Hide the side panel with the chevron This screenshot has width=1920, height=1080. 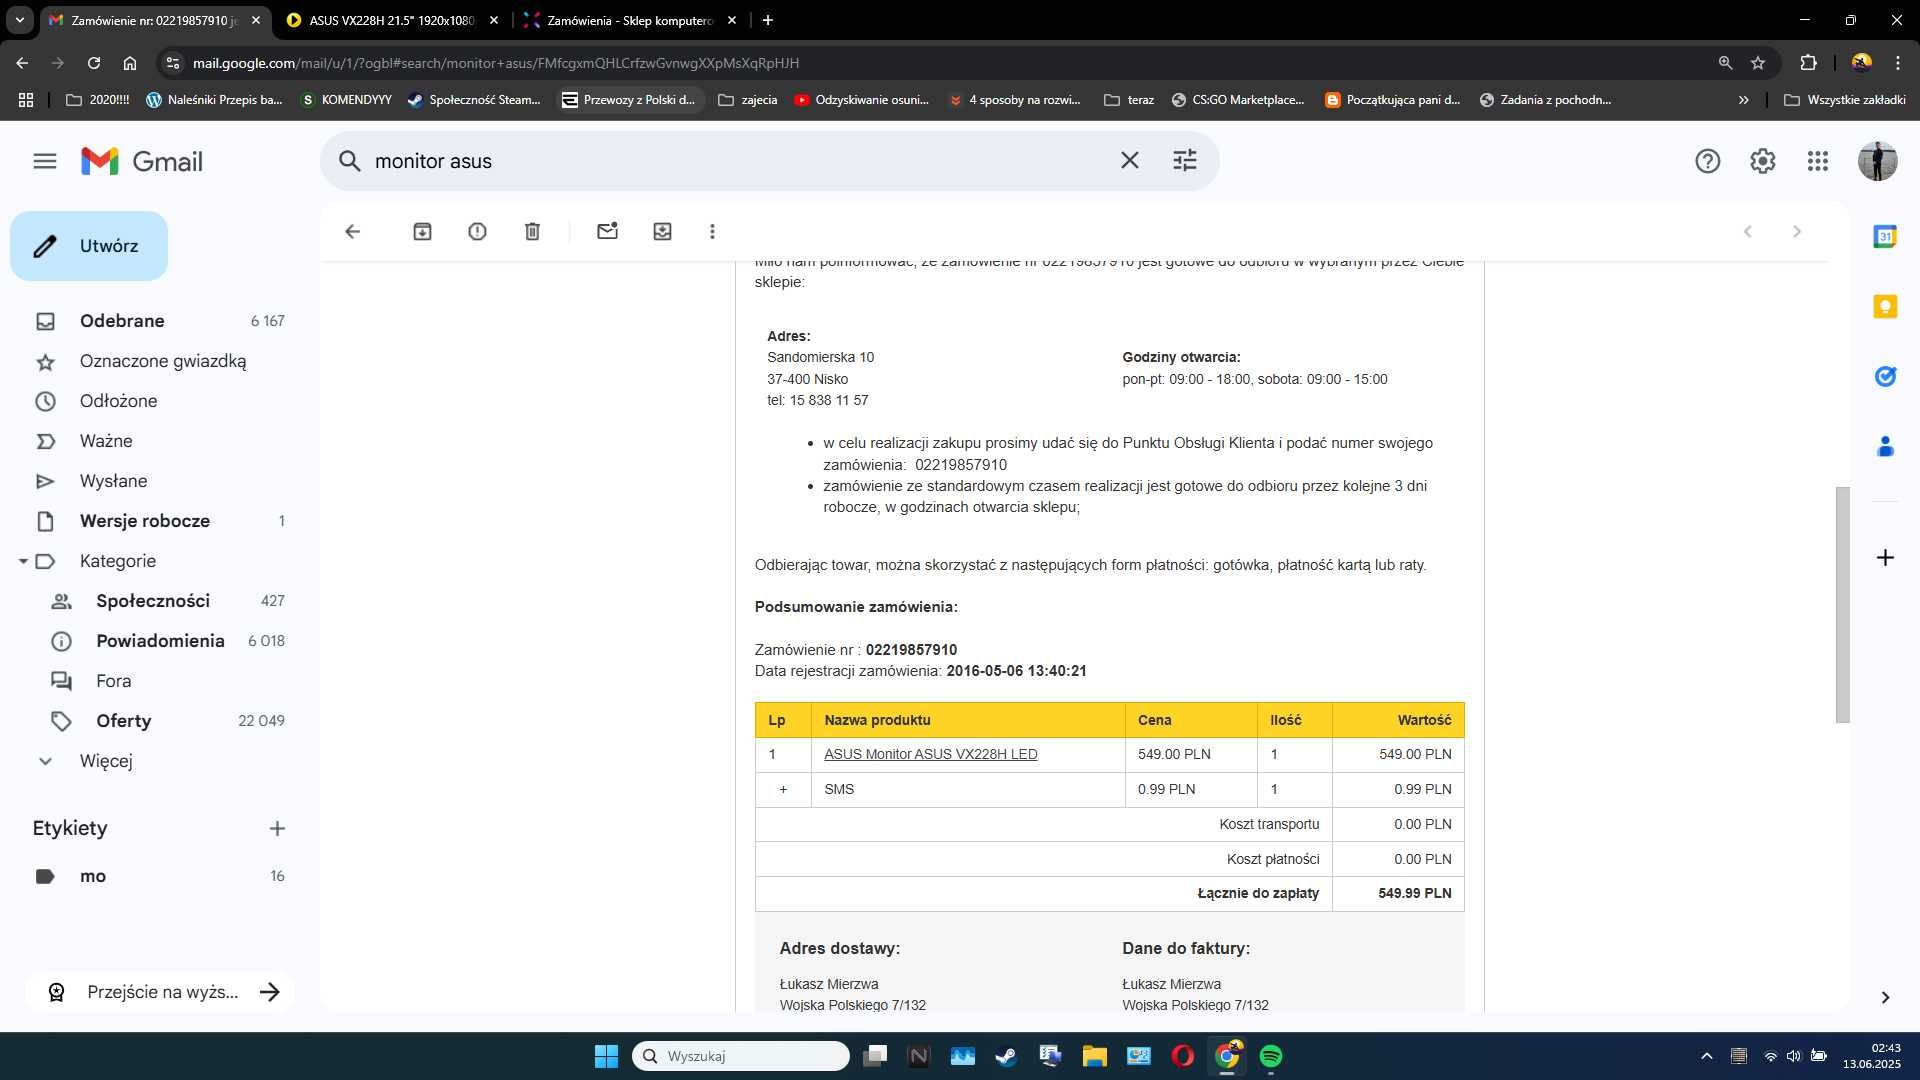[1885, 998]
